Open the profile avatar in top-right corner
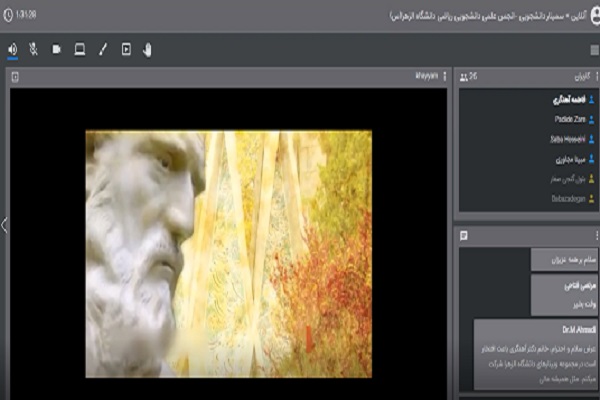This screenshot has height=400, width=600. point(595,16)
